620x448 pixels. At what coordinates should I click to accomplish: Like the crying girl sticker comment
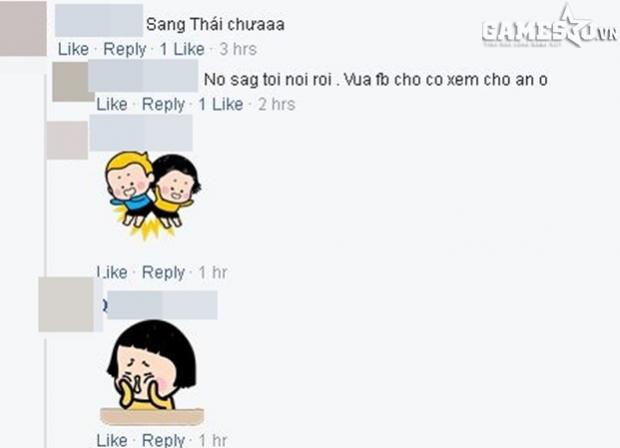pos(112,440)
